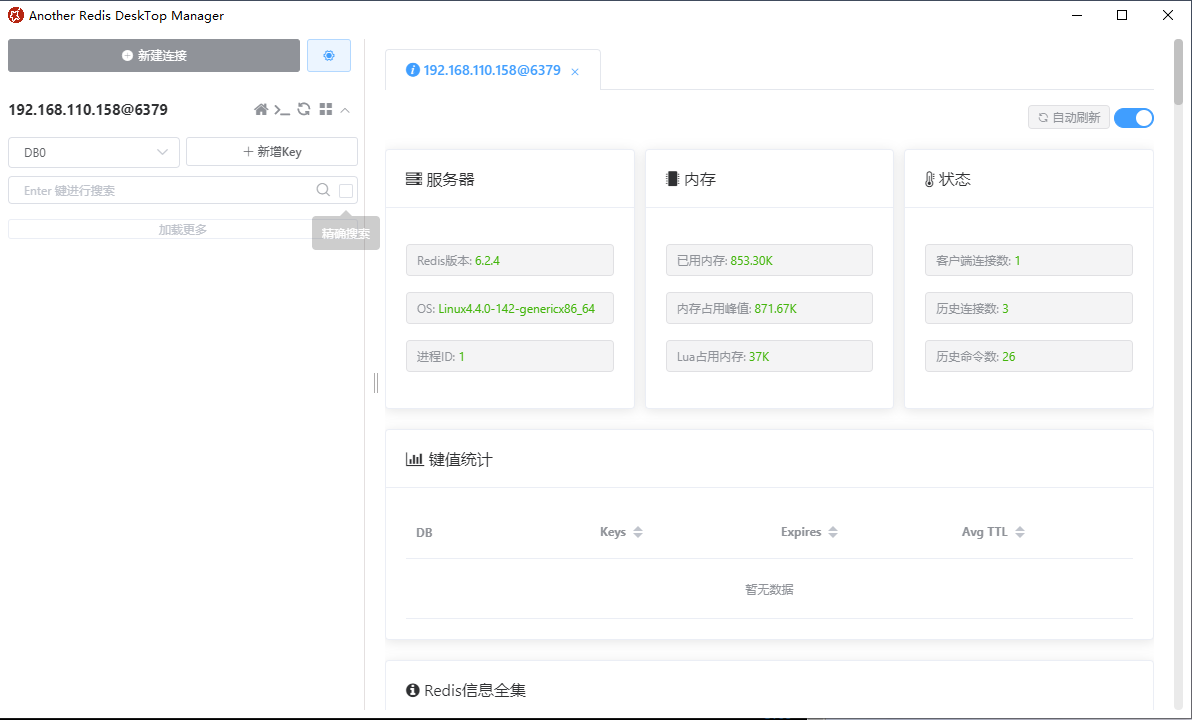Select the 192.168.110.158@6379 tab
Image resolution: width=1192 pixels, height=720 pixels.
tap(490, 70)
